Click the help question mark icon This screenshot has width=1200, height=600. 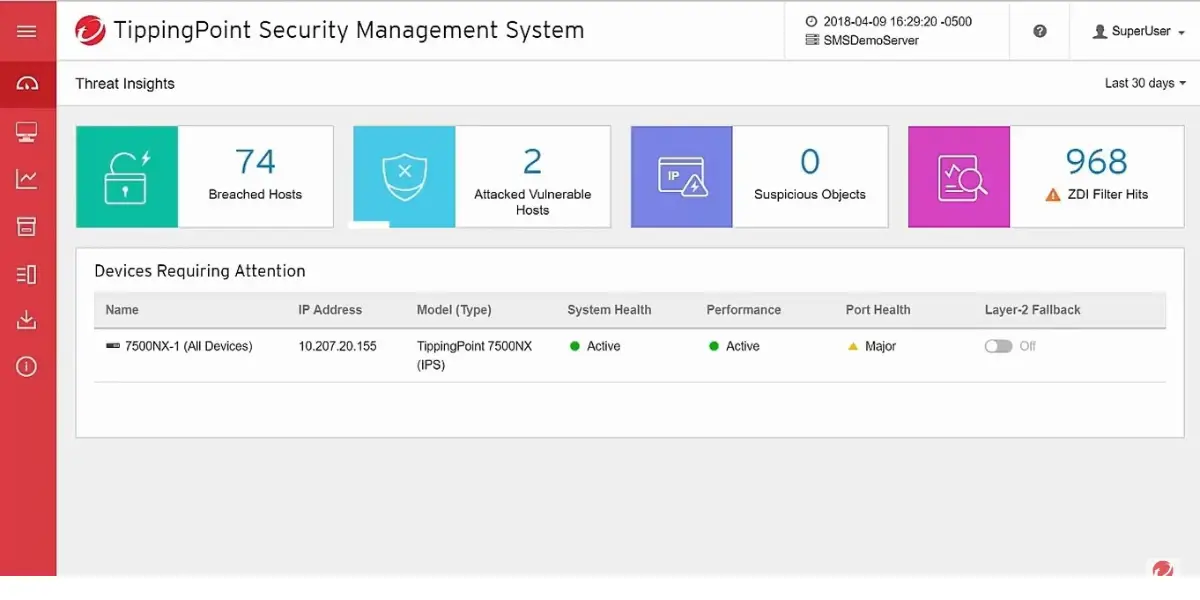pos(1040,31)
